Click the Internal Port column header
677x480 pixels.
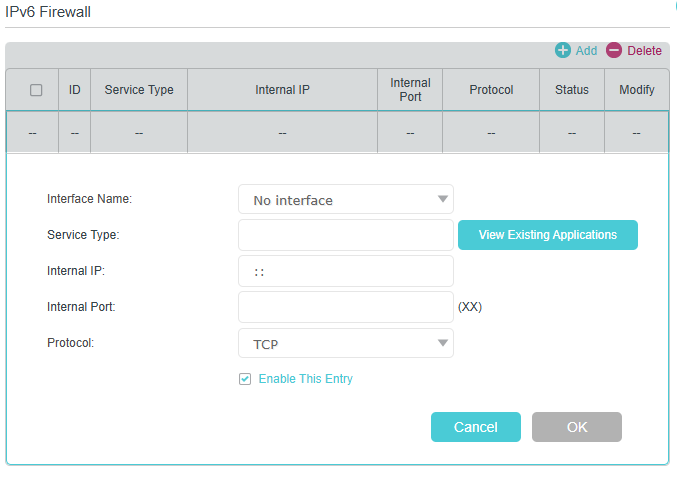click(x=410, y=90)
